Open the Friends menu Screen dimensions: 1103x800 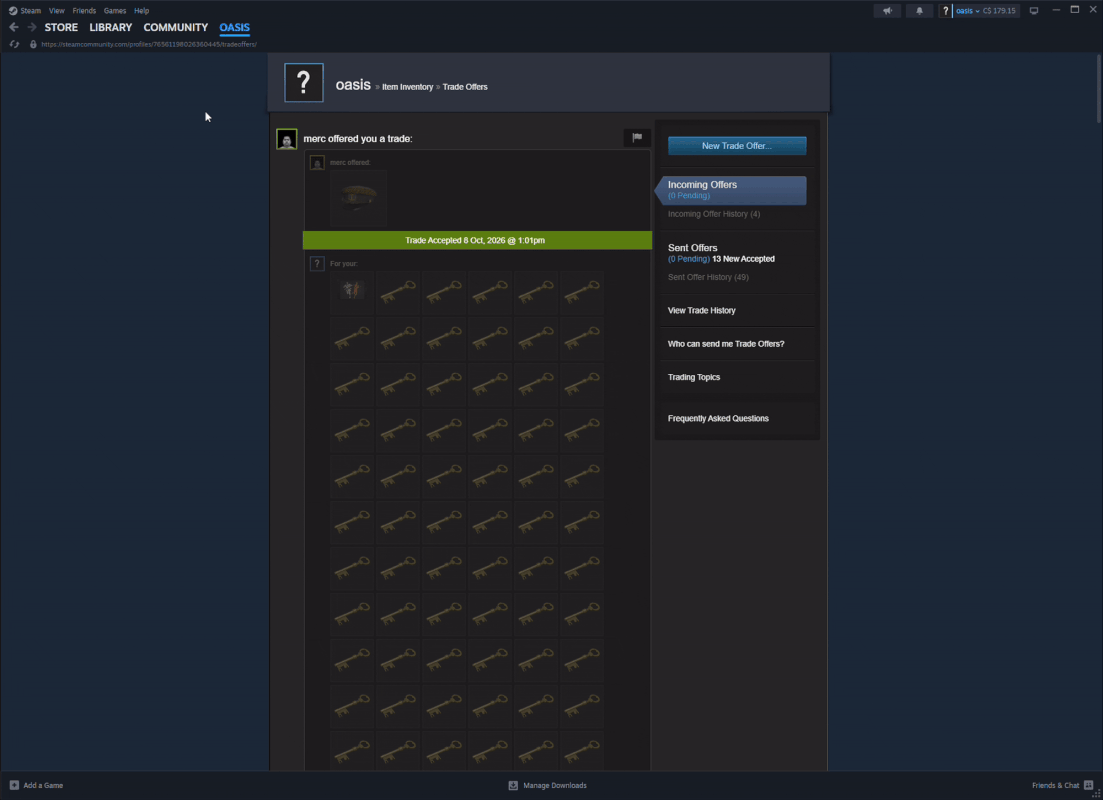click(84, 11)
